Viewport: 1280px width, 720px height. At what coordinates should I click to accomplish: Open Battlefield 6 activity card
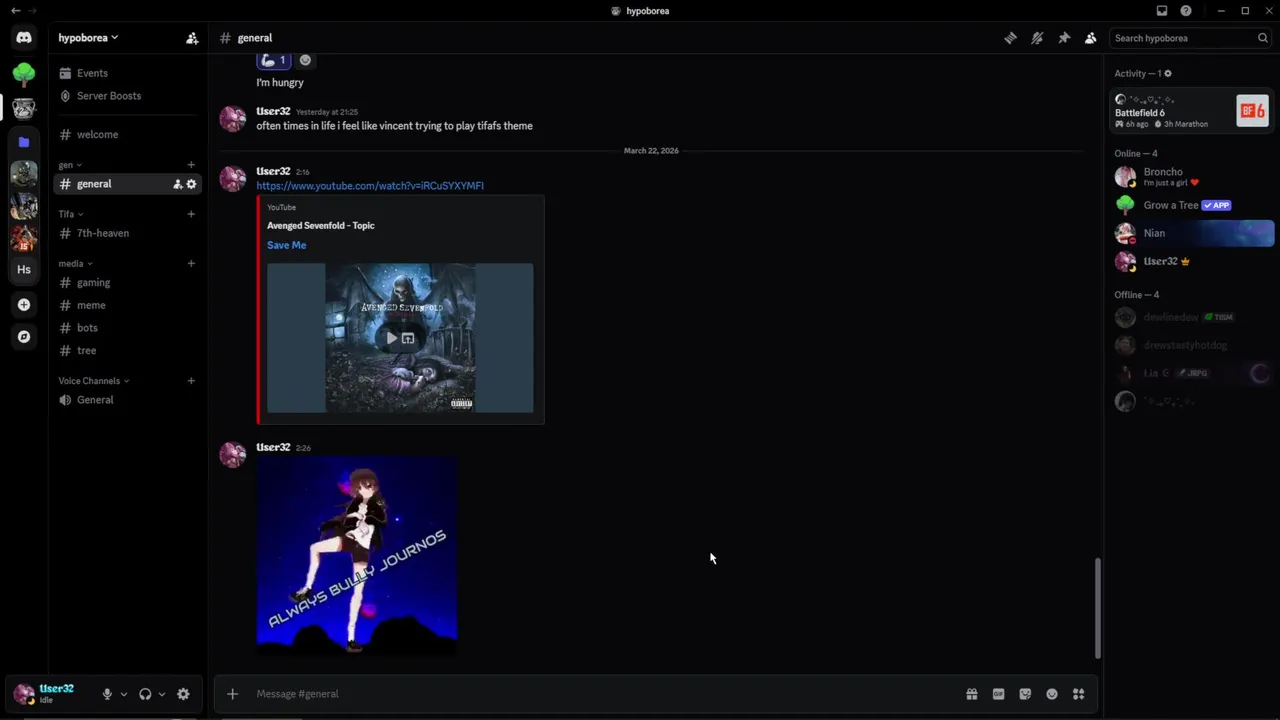pos(1192,111)
